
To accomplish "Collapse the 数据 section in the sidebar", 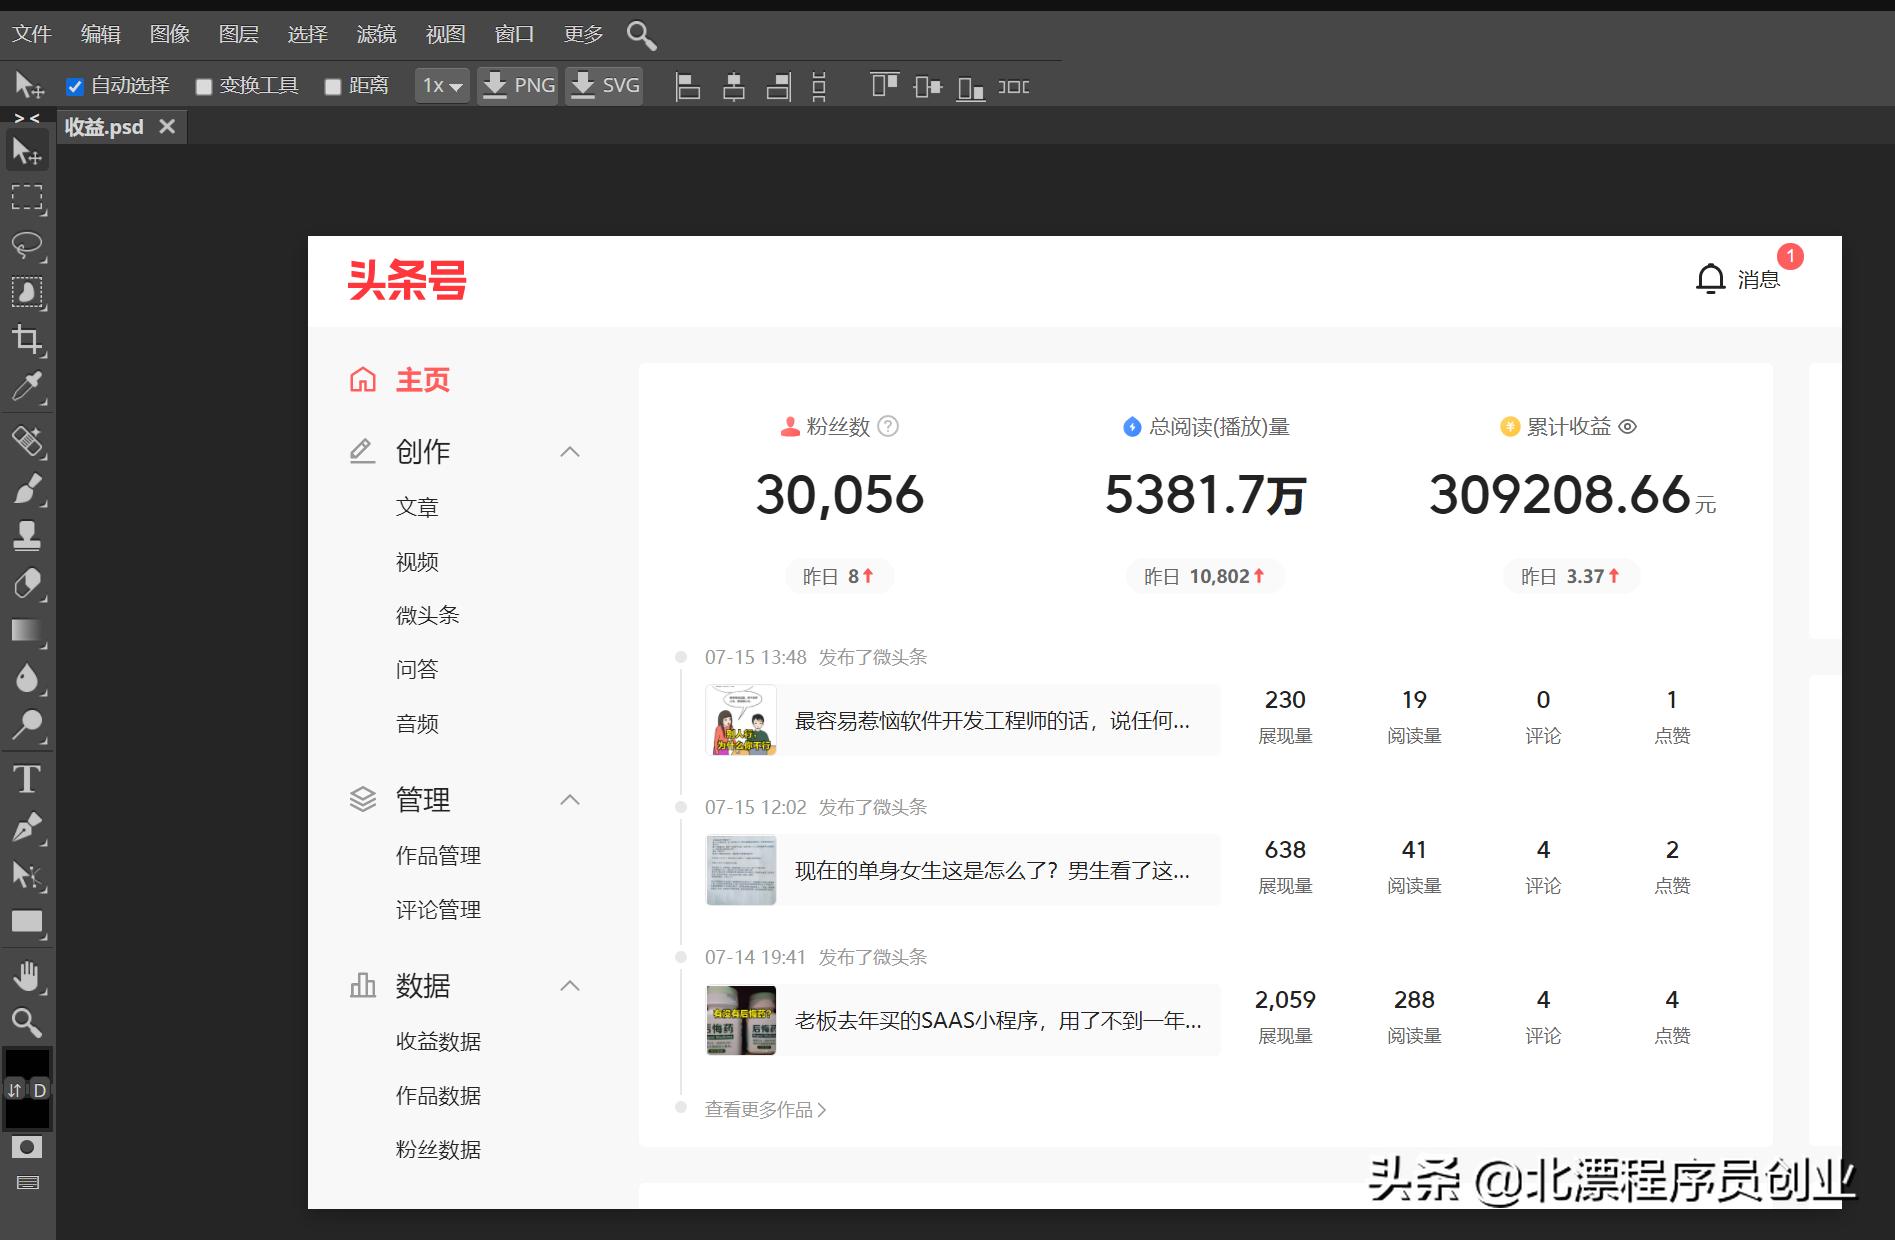I will (570, 986).
